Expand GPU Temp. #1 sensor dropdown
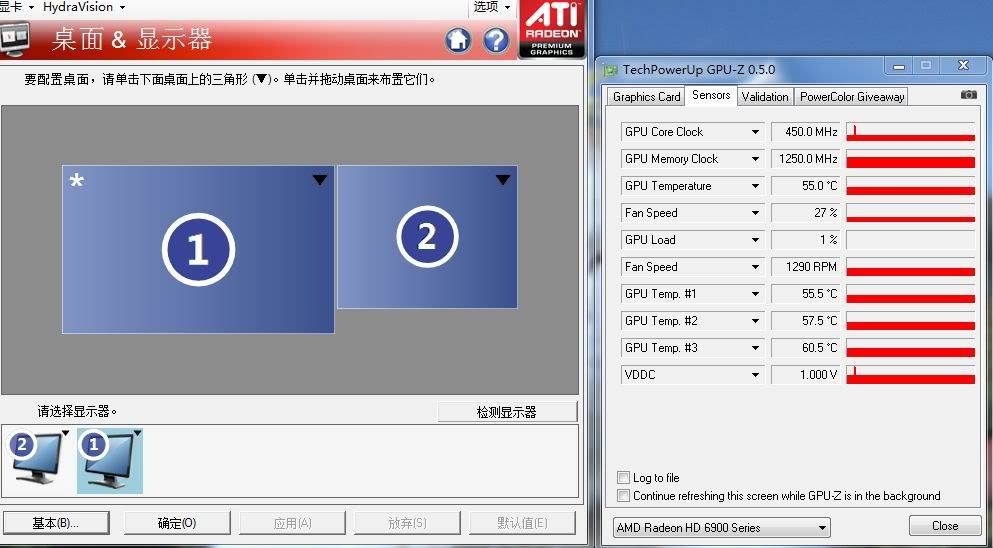Image resolution: width=993 pixels, height=548 pixels. coord(755,294)
